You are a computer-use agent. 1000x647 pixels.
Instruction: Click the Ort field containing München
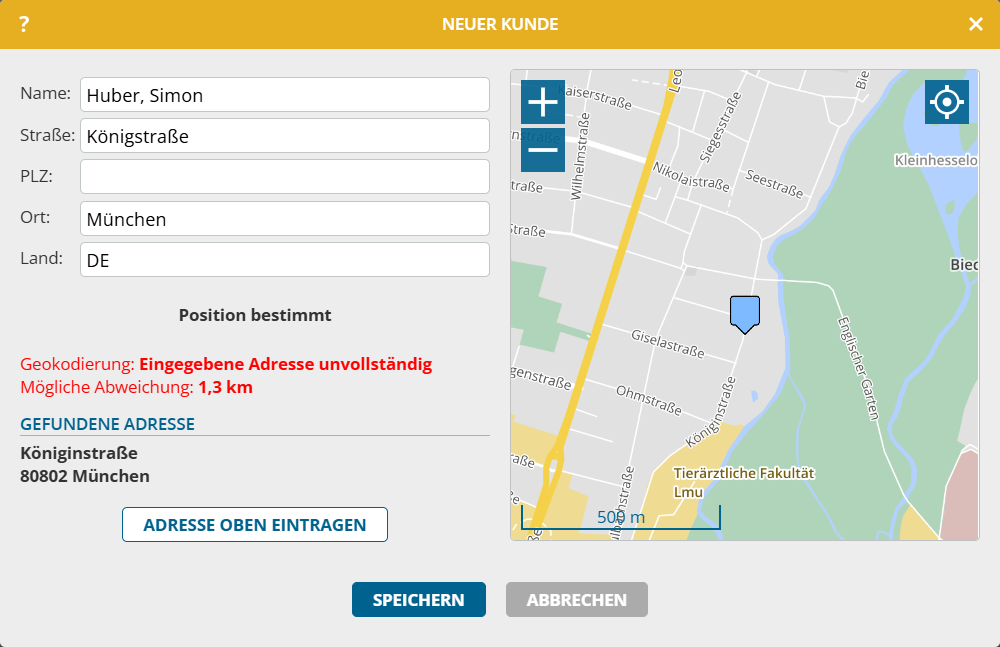tap(285, 218)
